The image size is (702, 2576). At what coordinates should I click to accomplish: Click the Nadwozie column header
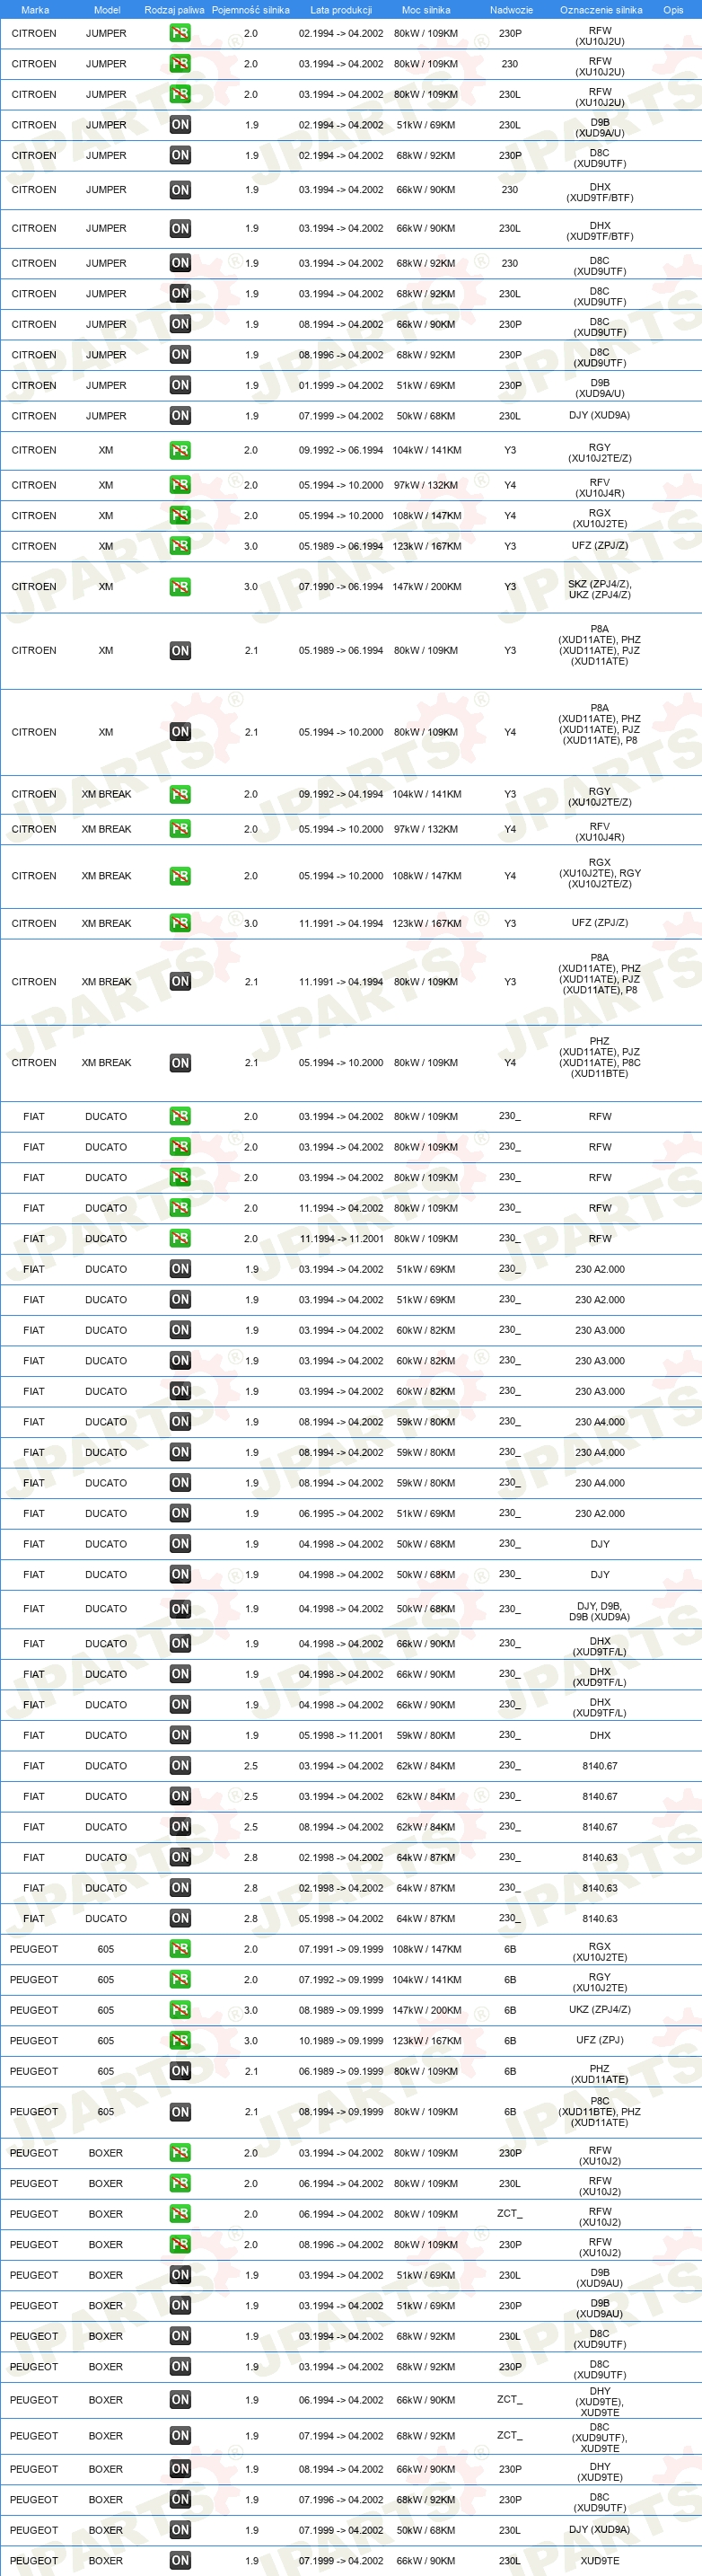511,10
